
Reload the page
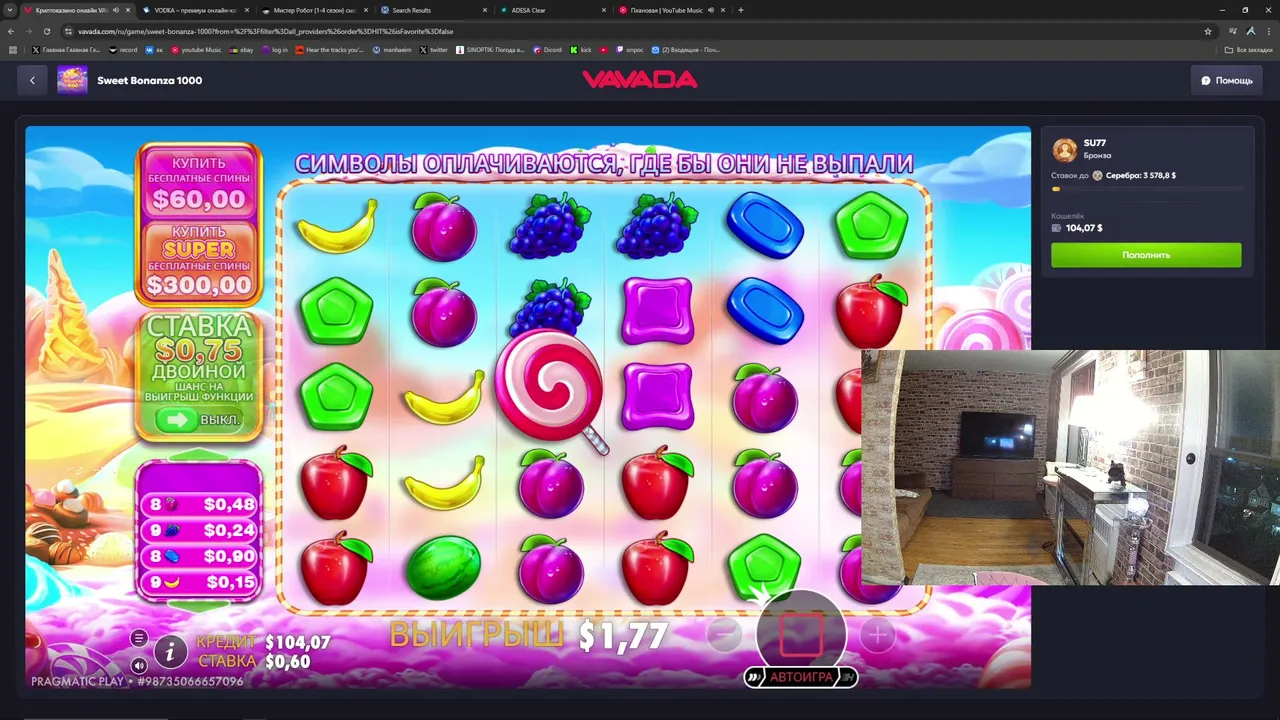pos(47,31)
